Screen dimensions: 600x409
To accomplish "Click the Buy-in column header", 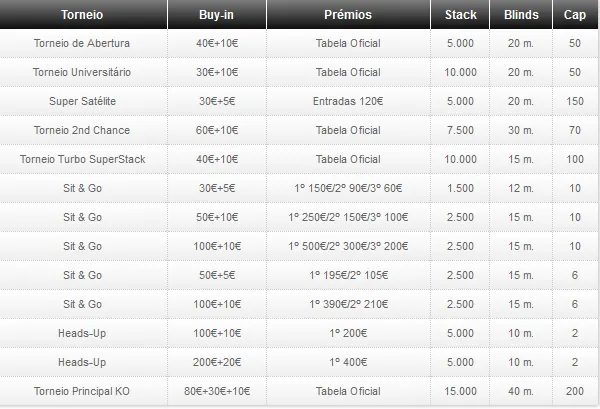I will (217, 15).
